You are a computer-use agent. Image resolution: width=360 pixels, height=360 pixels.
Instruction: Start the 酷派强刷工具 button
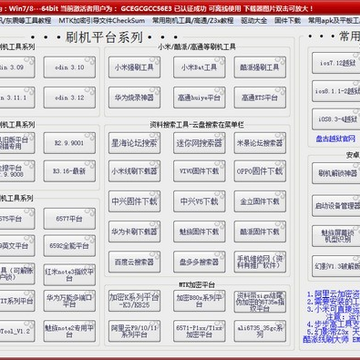tap(260, 67)
